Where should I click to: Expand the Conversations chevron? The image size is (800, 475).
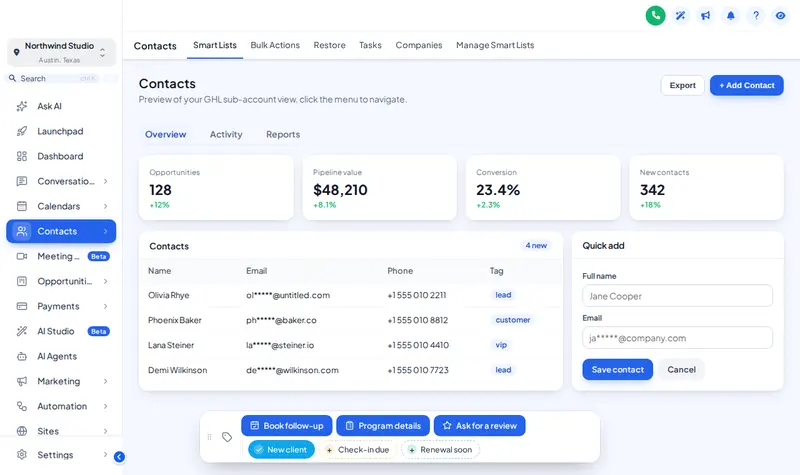pos(105,181)
